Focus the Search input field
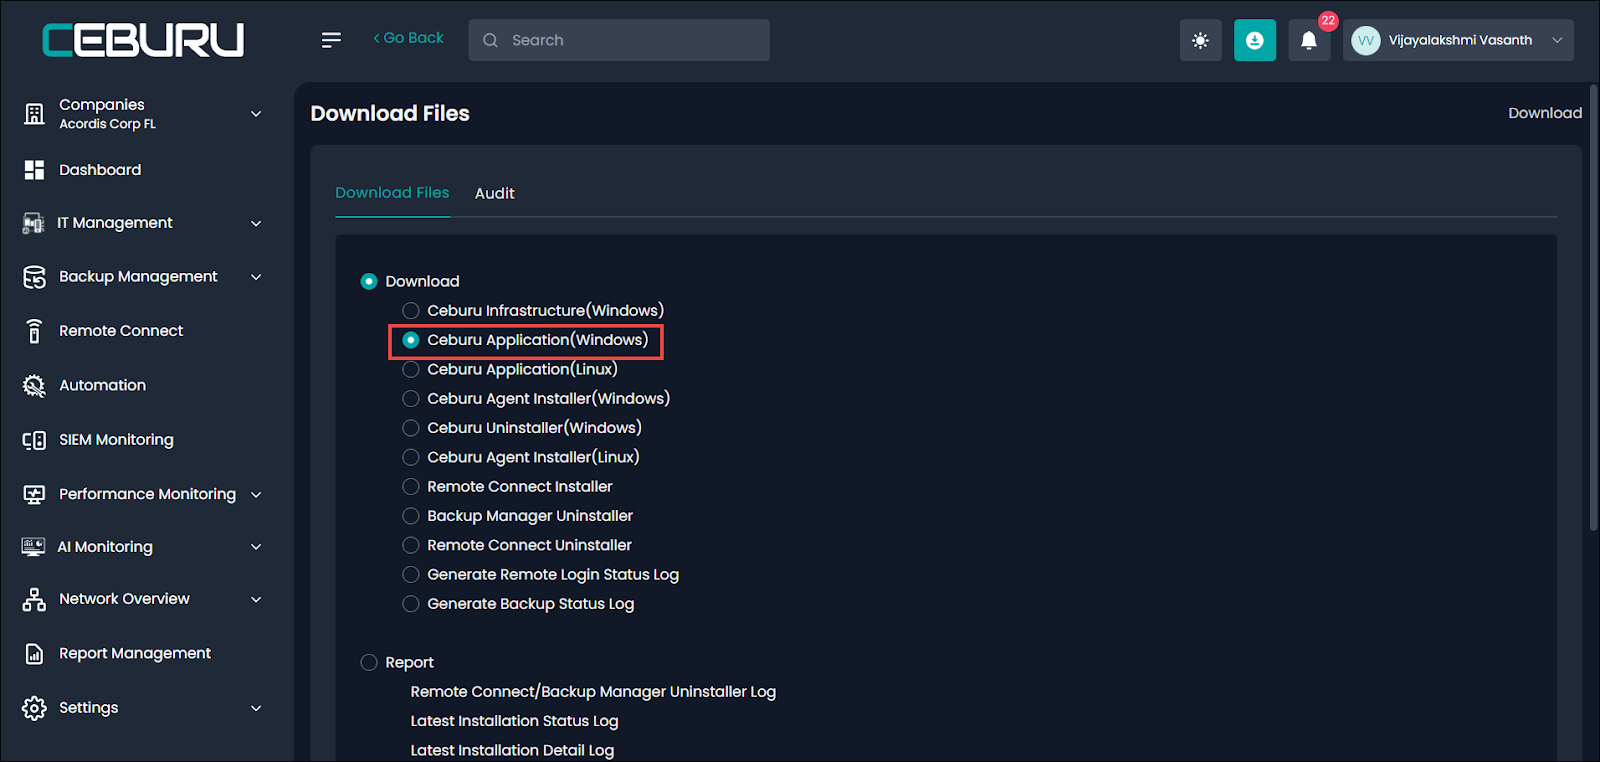The height and width of the screenshot is (762, 1600). point(619,40)
